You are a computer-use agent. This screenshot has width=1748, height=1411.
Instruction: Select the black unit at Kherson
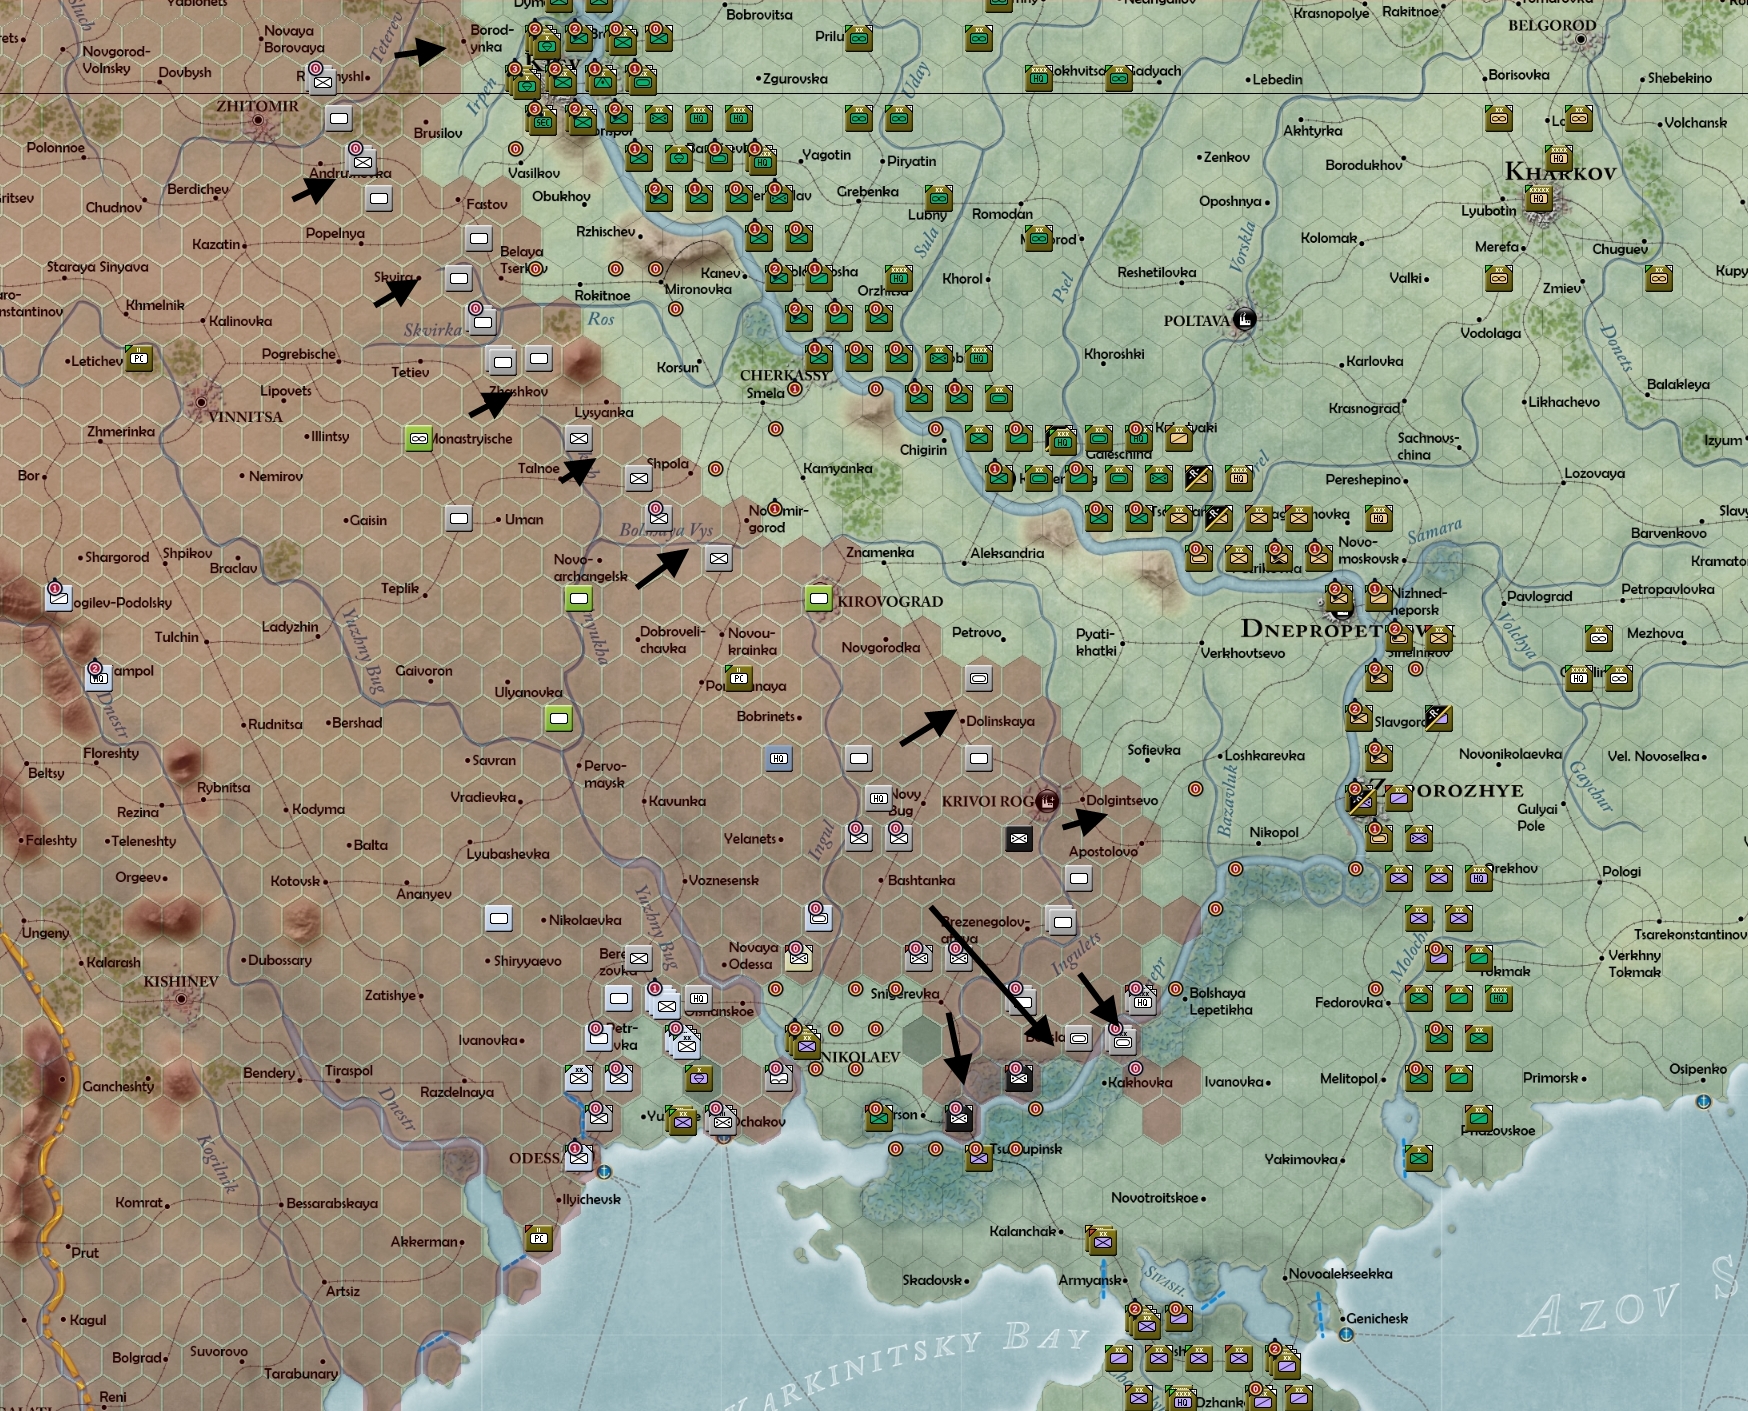point(959,1117)
